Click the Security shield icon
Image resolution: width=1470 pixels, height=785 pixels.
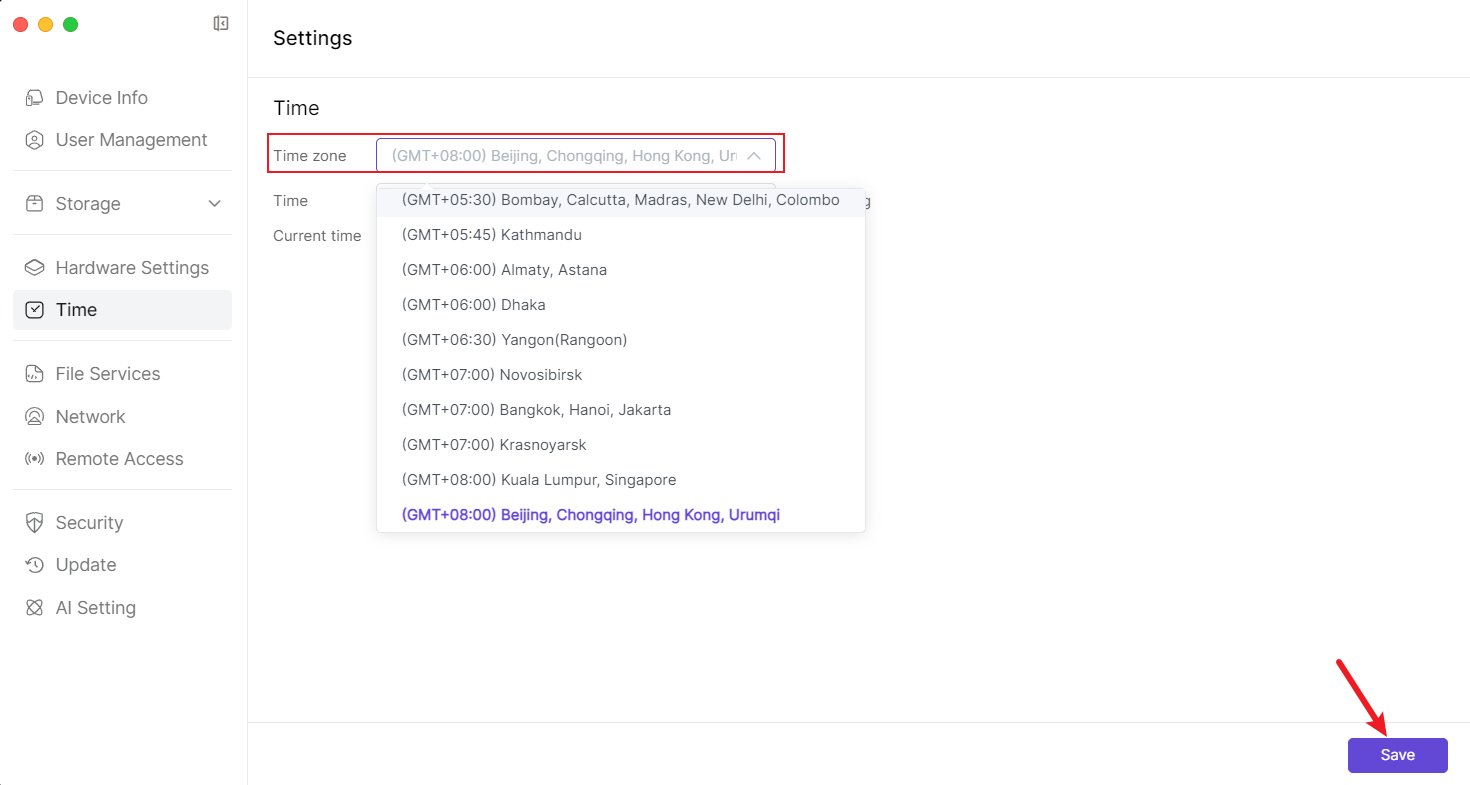(x=35, y=523)
